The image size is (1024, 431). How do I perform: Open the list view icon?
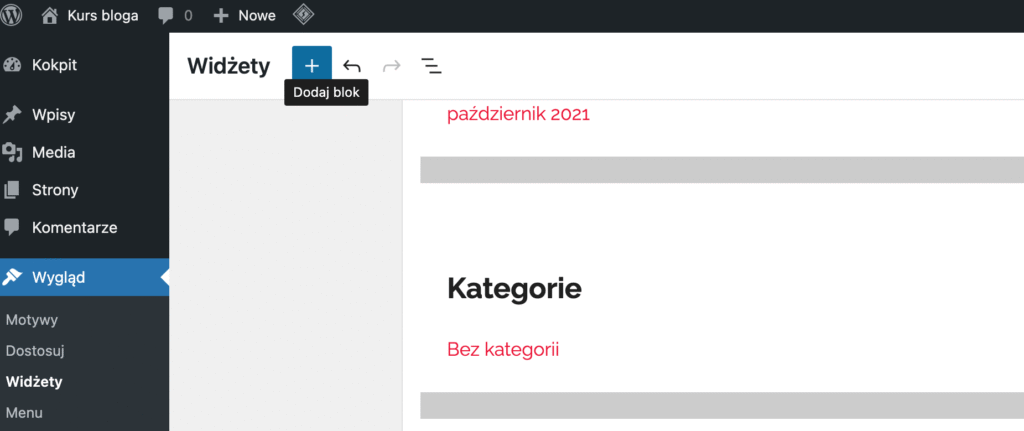tap(431, 66)
